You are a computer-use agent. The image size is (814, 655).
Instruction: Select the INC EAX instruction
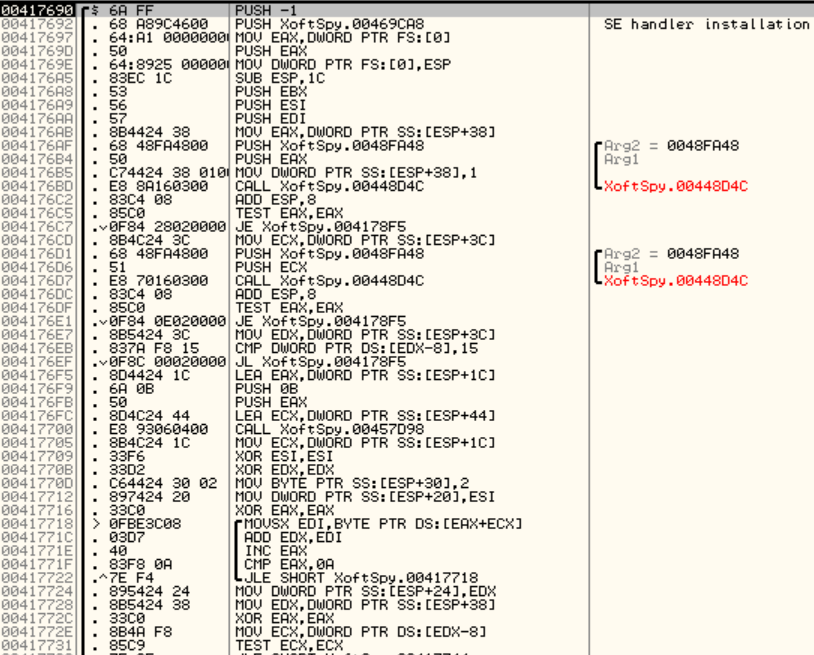(x=275, y=550)
